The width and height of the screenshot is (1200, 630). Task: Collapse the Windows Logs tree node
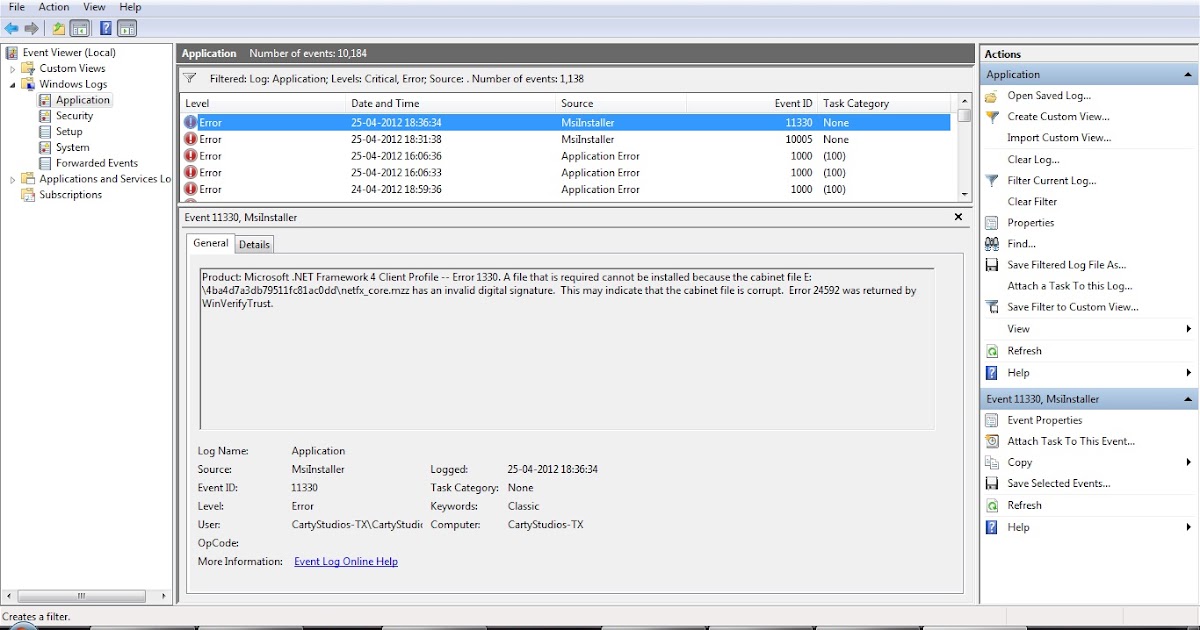tap(12, 84)
